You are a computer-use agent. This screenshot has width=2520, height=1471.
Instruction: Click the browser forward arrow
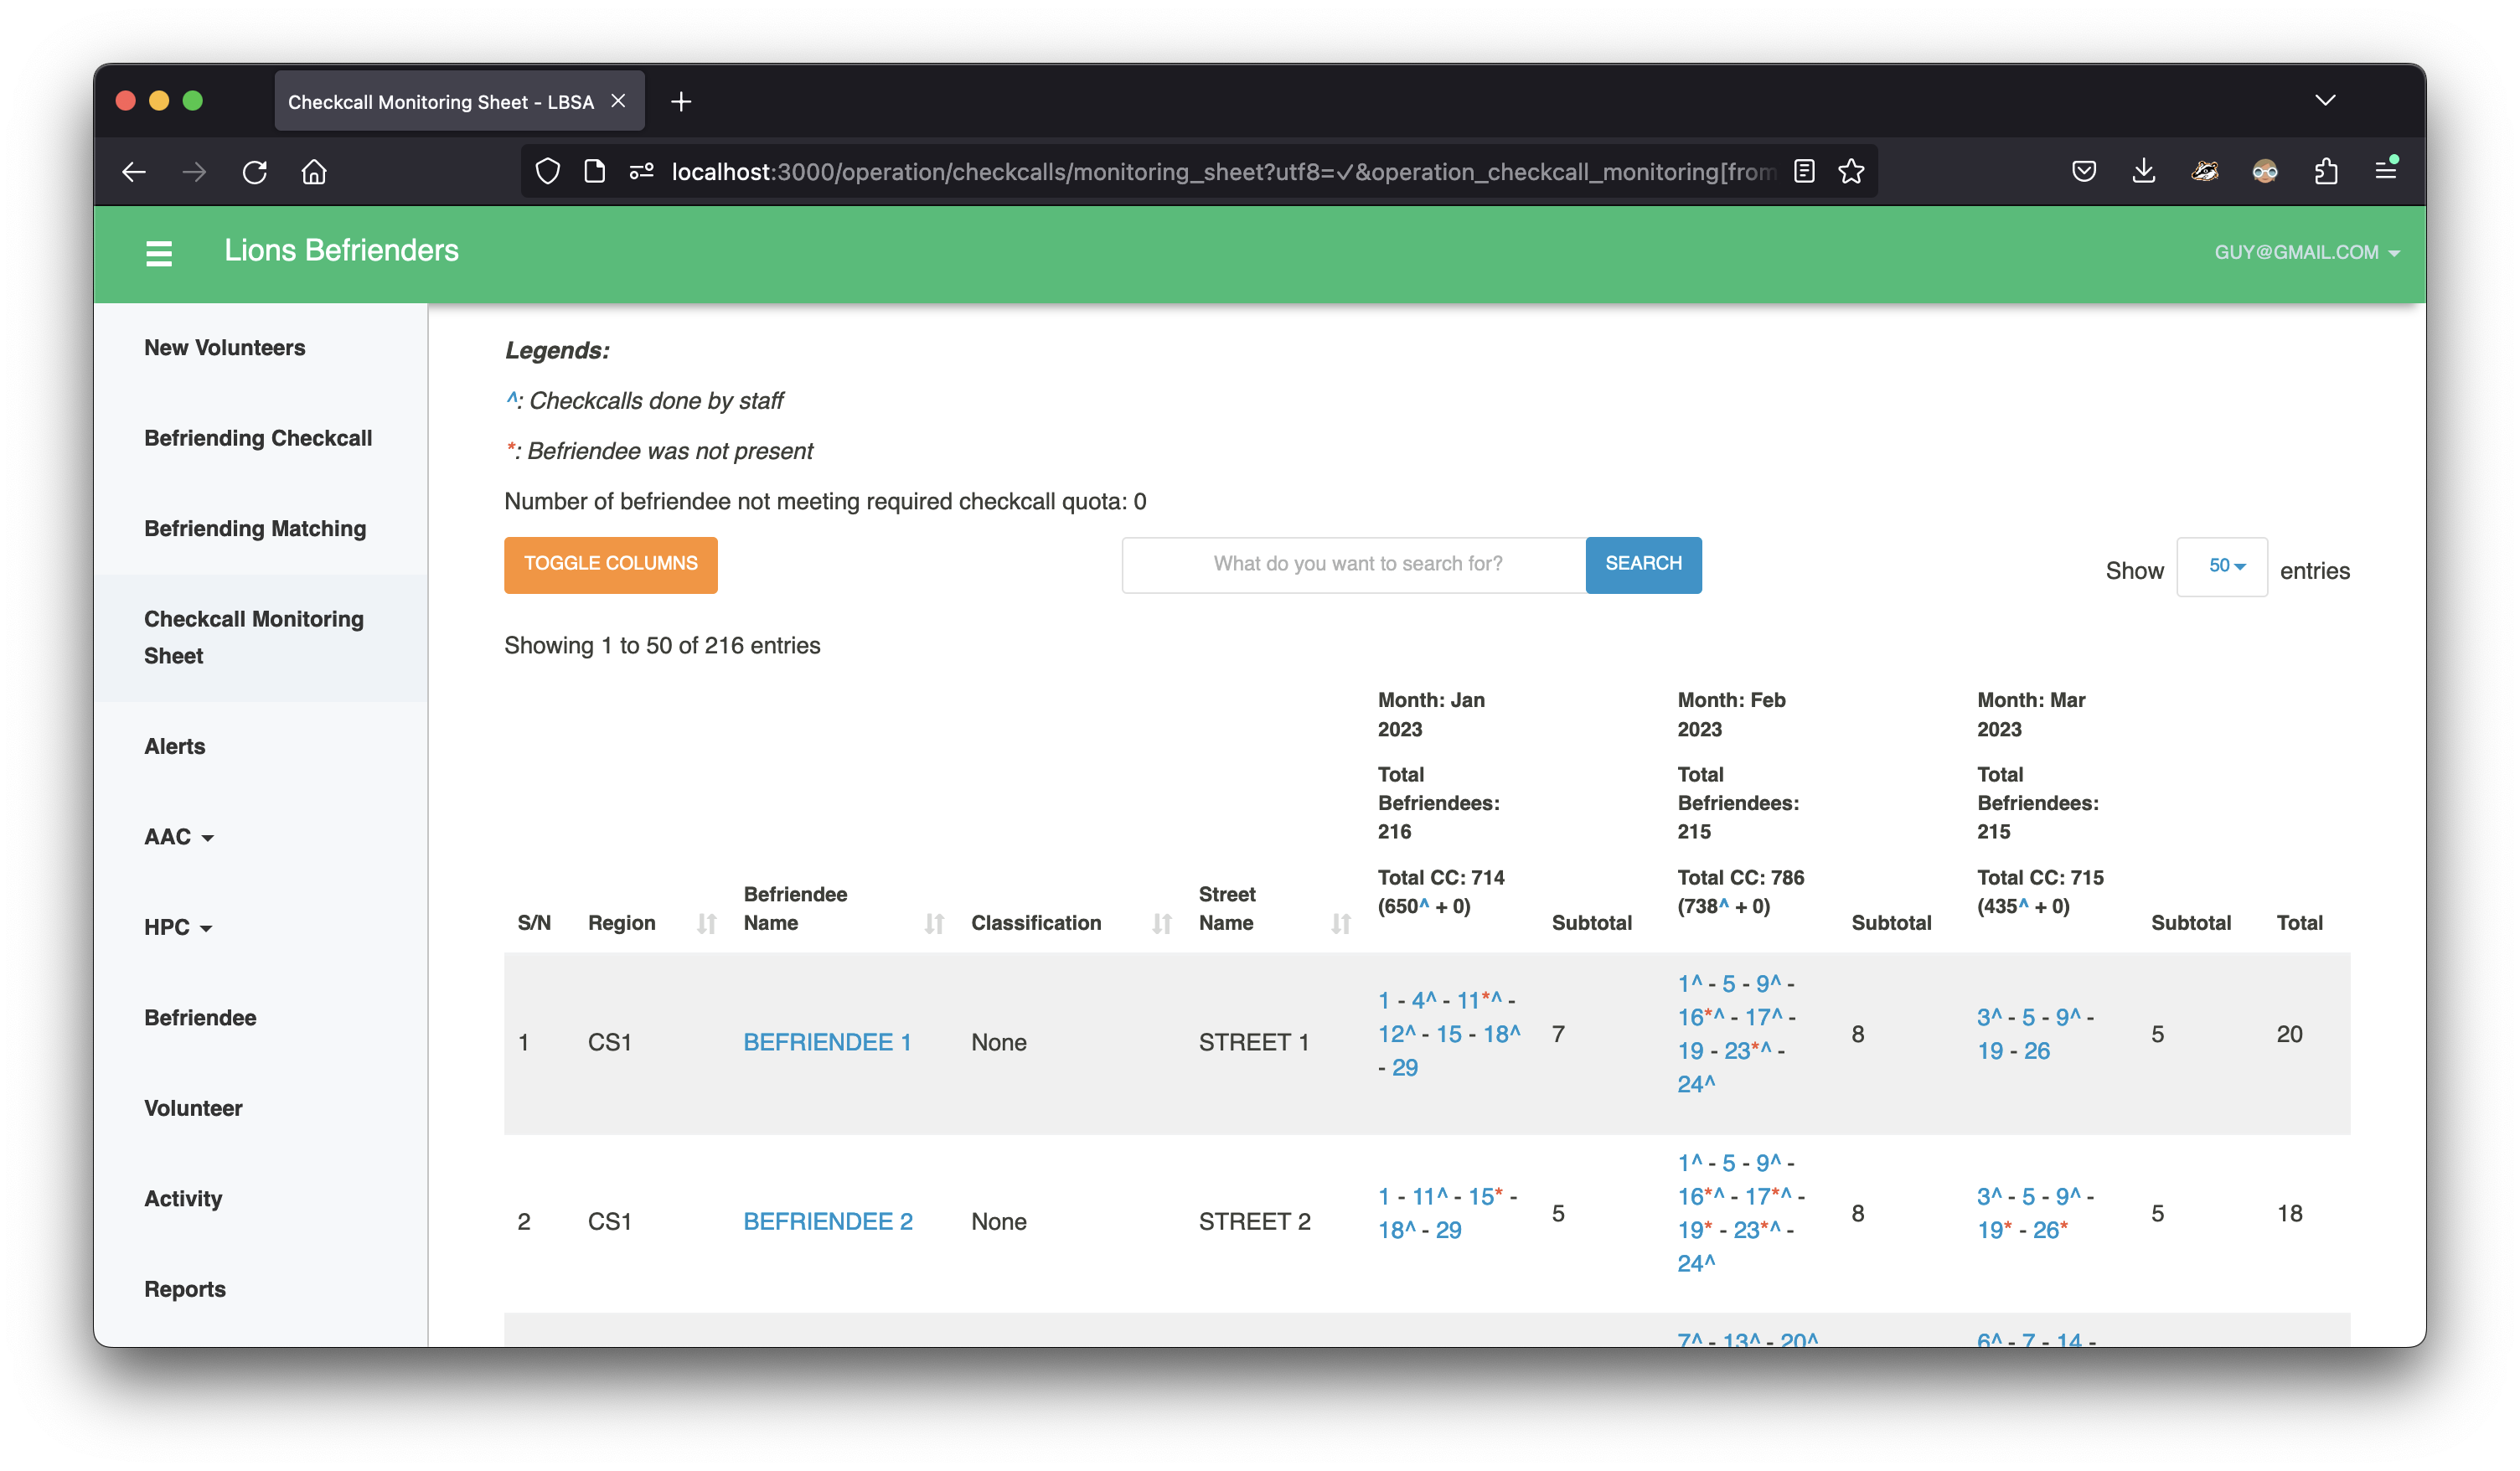(194, 172)
